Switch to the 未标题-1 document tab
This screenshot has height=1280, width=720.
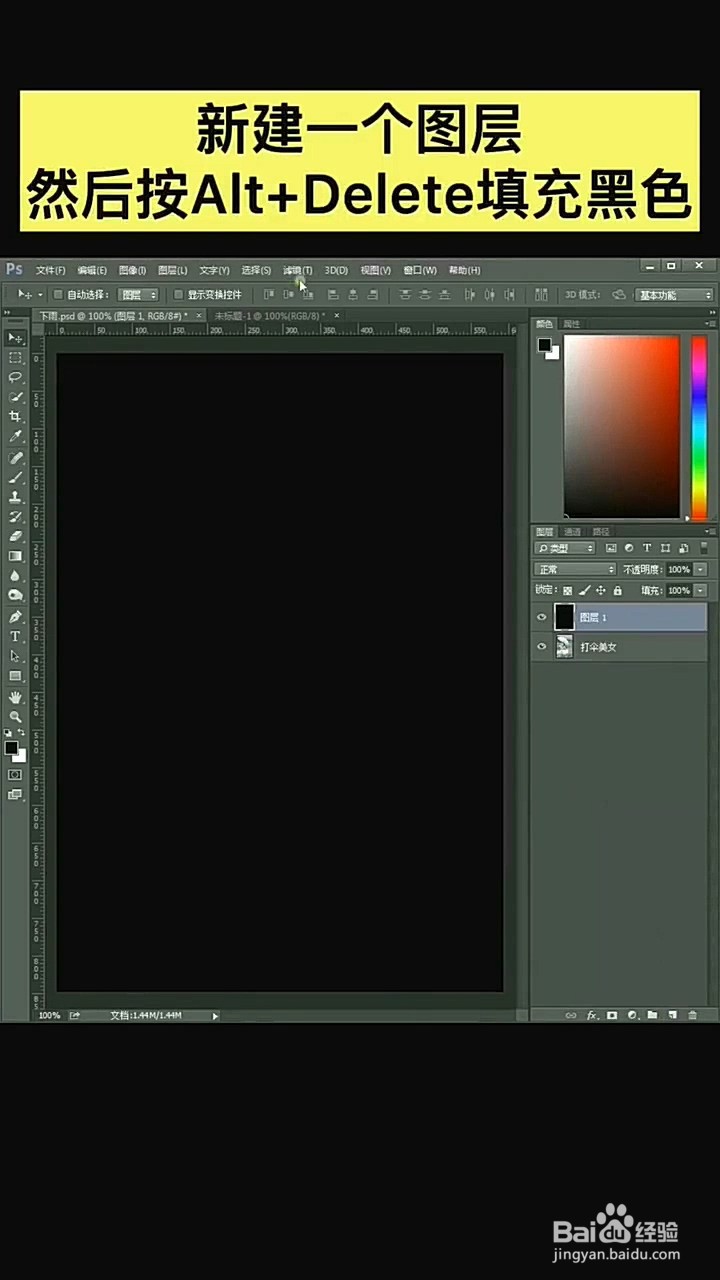(x=268, y=315)
